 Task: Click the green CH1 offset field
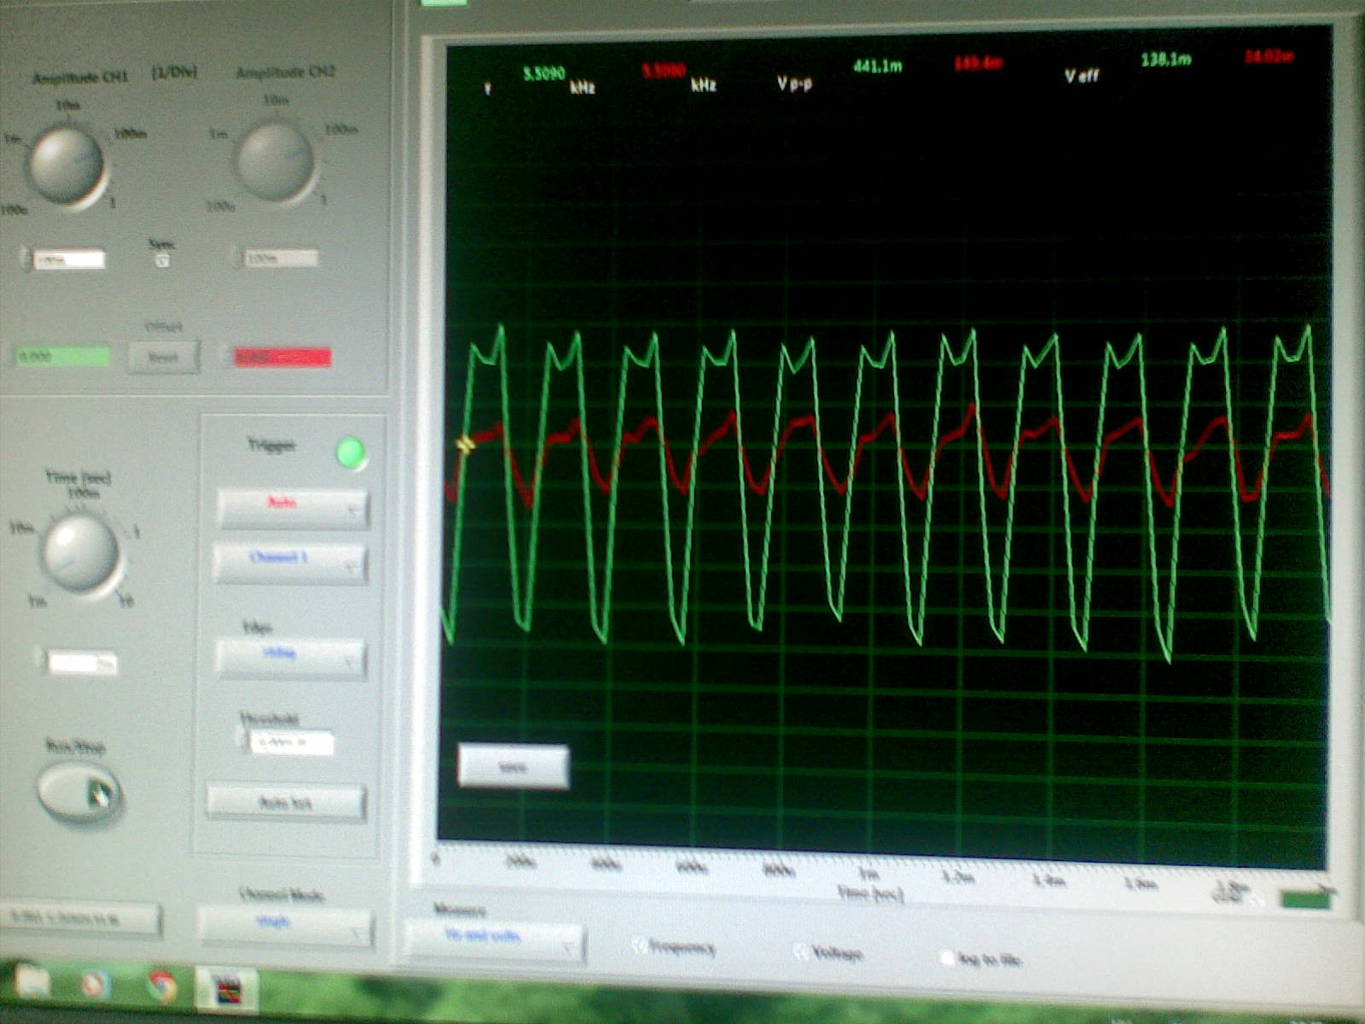[x=63, y=356]
